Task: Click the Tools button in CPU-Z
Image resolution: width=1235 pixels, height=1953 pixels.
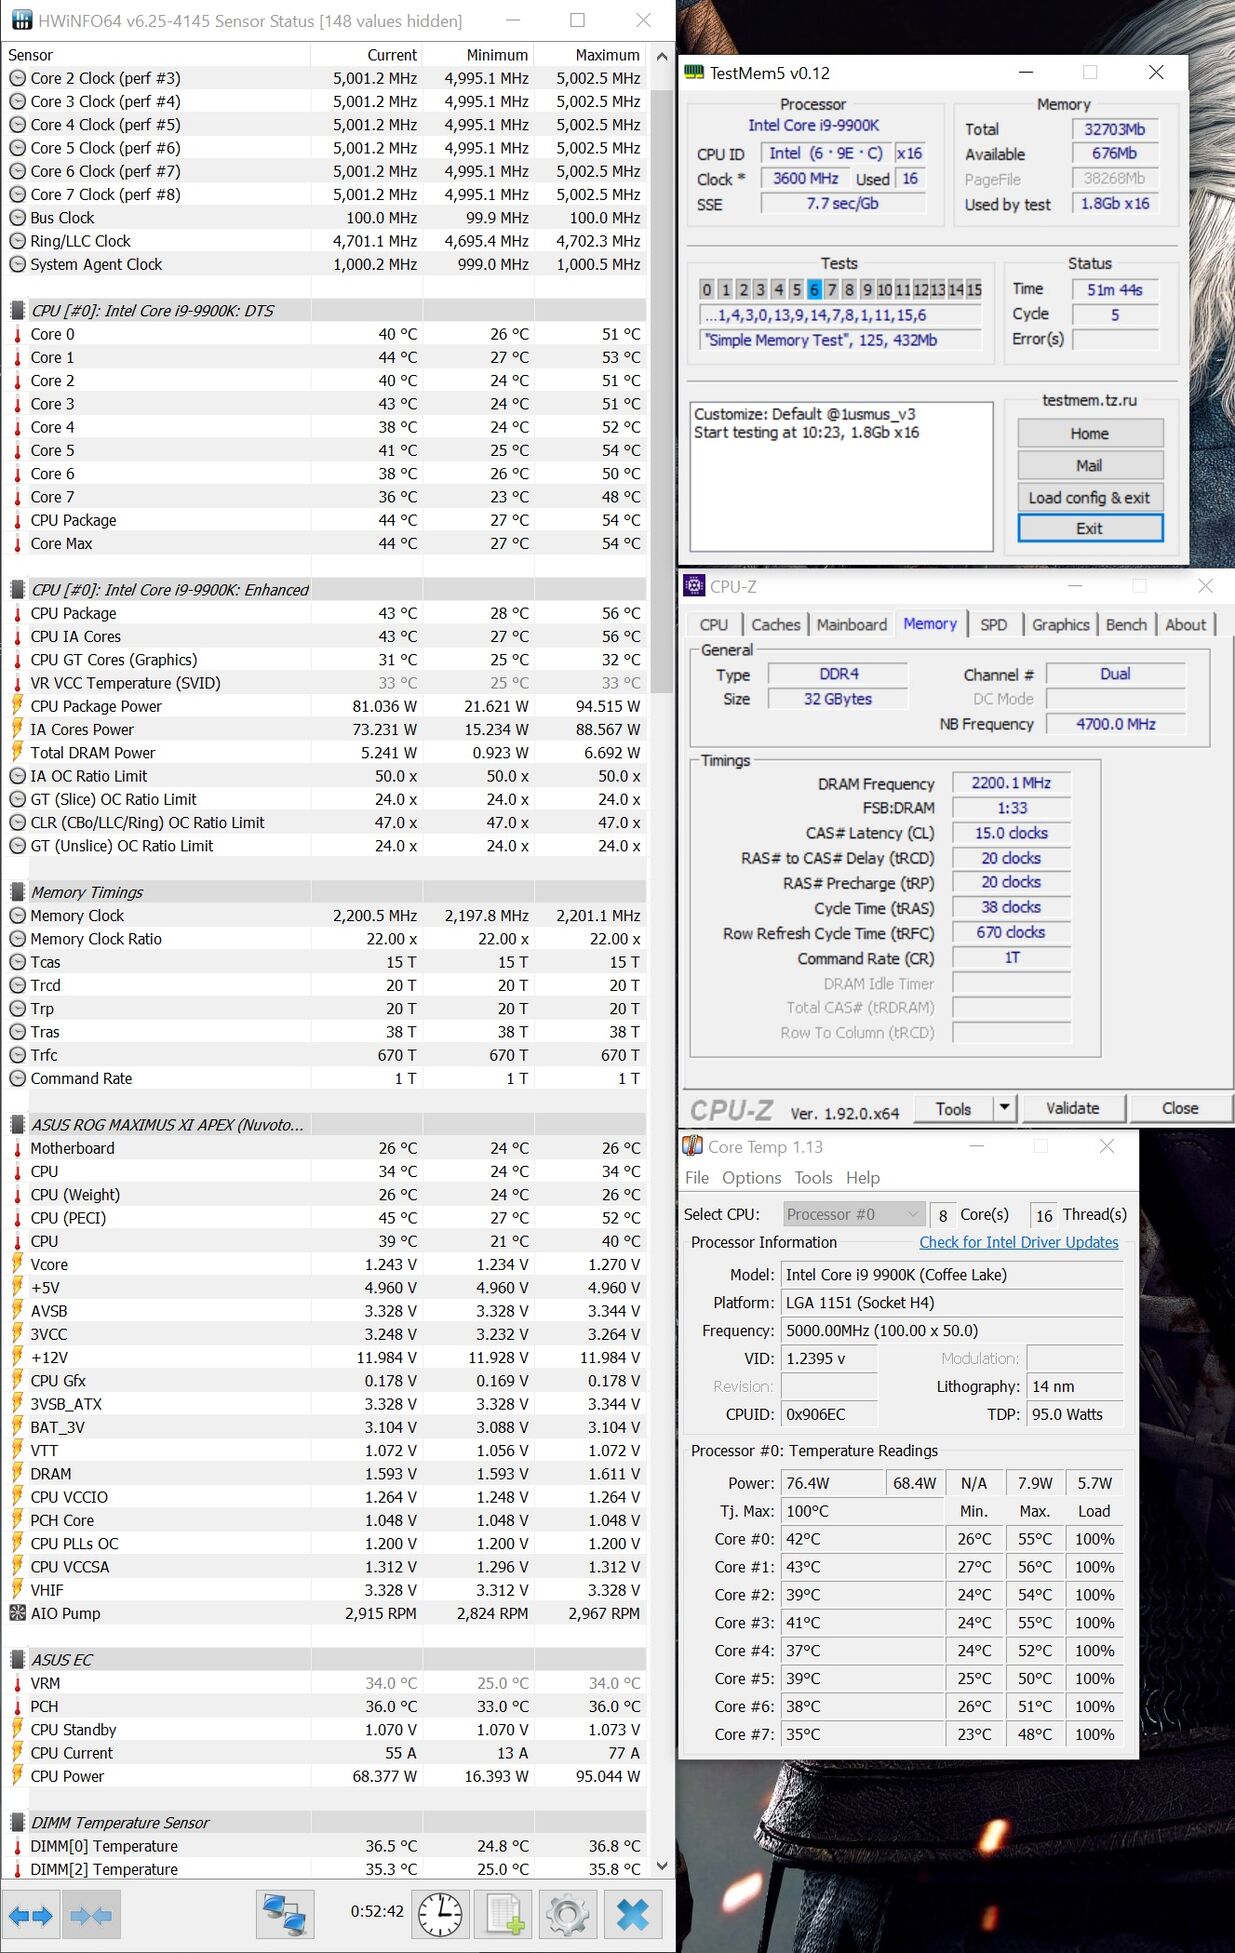Action: pyautogui.click(x=954, y=1108)
